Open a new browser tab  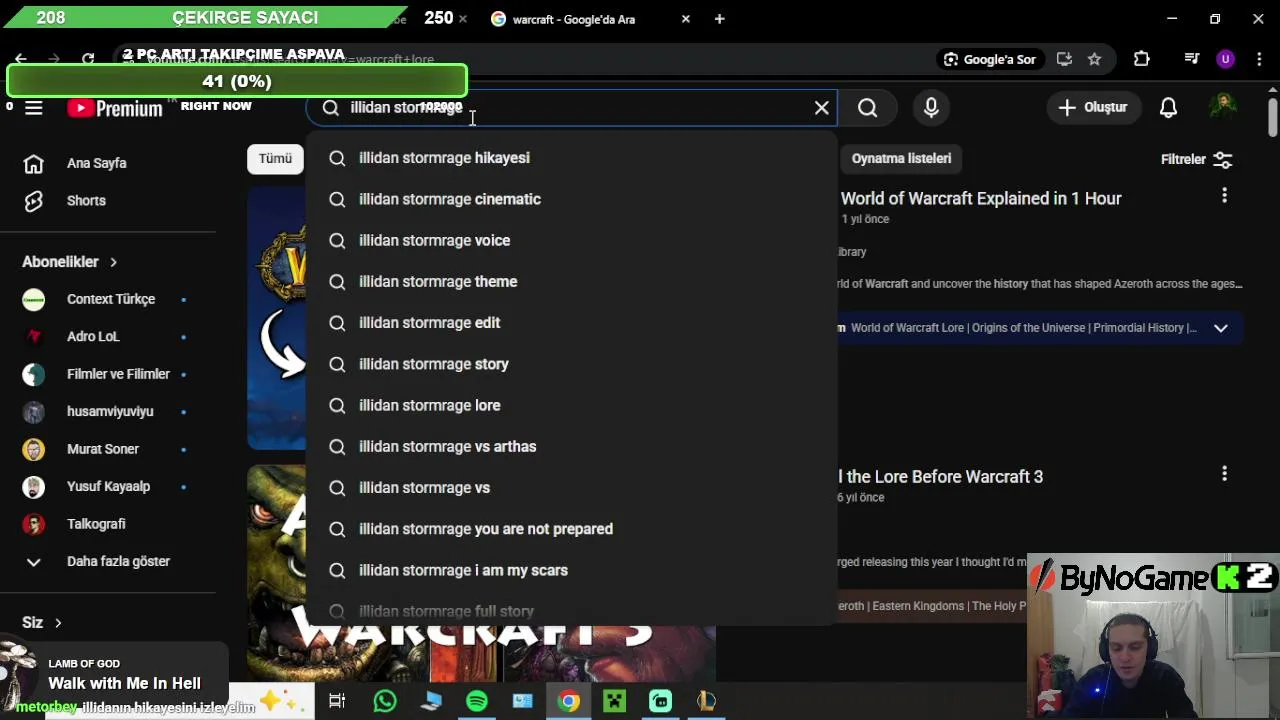point(719,19)
